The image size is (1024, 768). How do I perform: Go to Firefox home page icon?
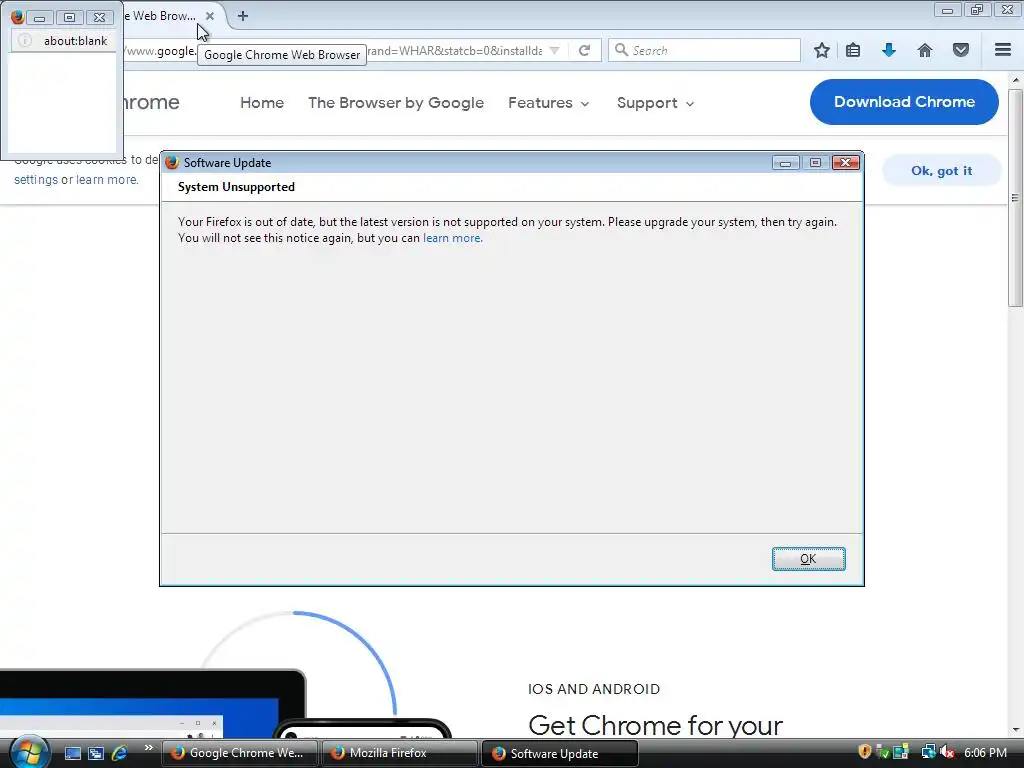925,50
